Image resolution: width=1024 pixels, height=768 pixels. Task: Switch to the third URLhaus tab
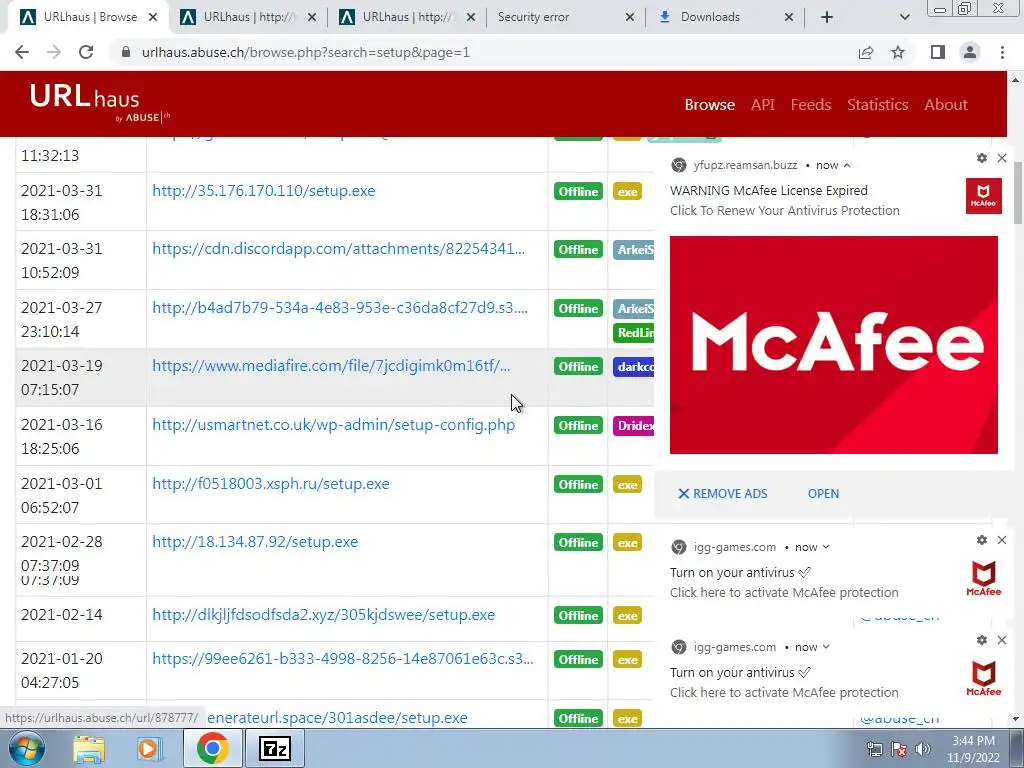408,17
